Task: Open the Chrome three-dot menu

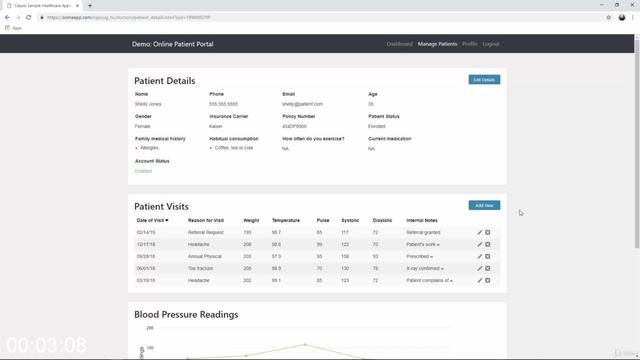Action: pyautogui.click(x=633, y=18)
